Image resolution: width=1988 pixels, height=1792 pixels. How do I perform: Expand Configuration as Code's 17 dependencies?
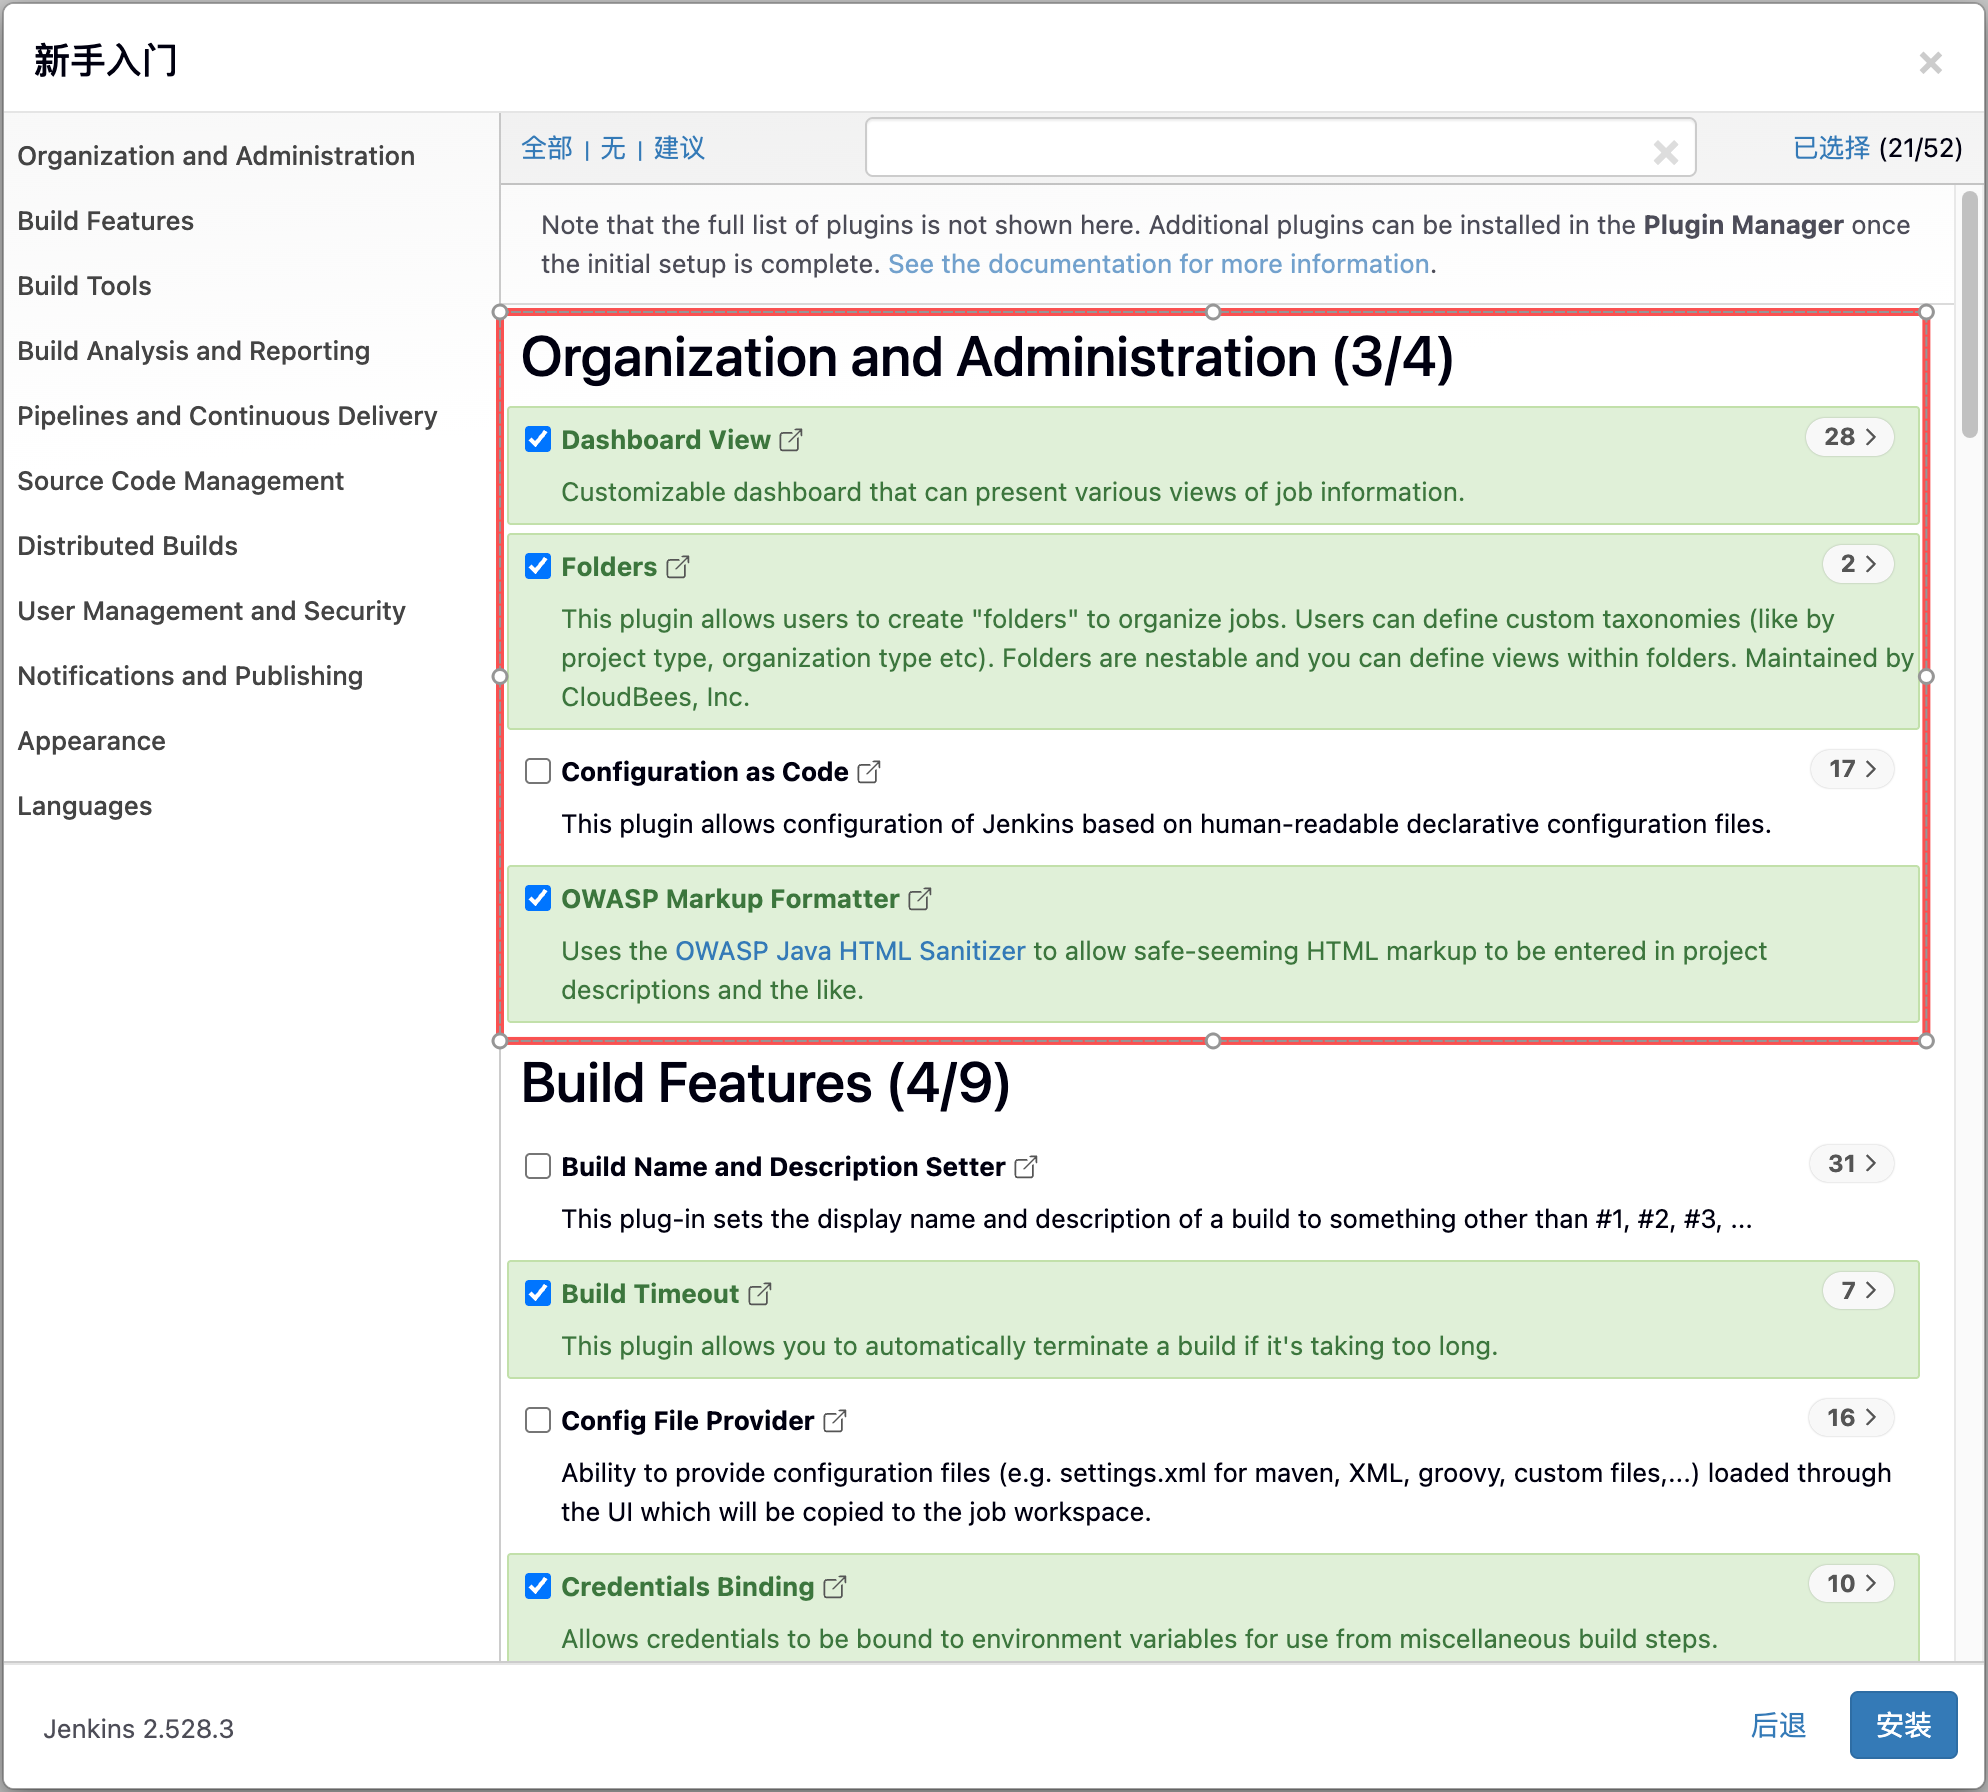pos(1851,769)
